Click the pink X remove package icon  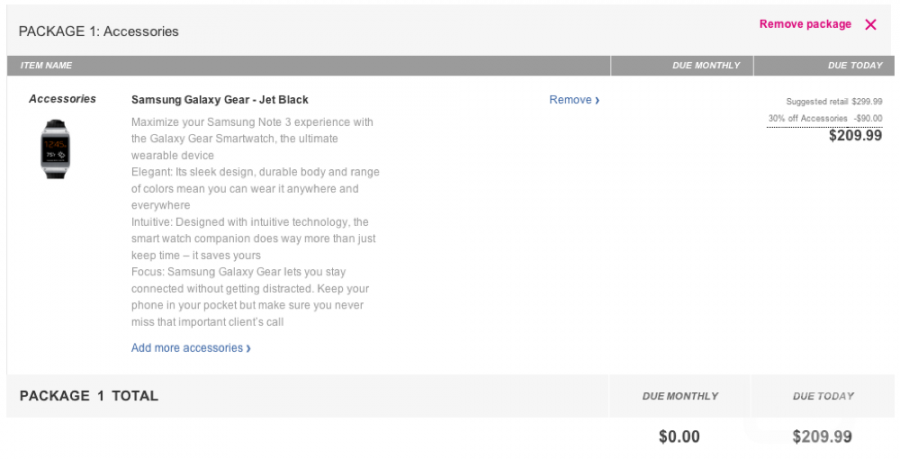(x=870, y=25)
